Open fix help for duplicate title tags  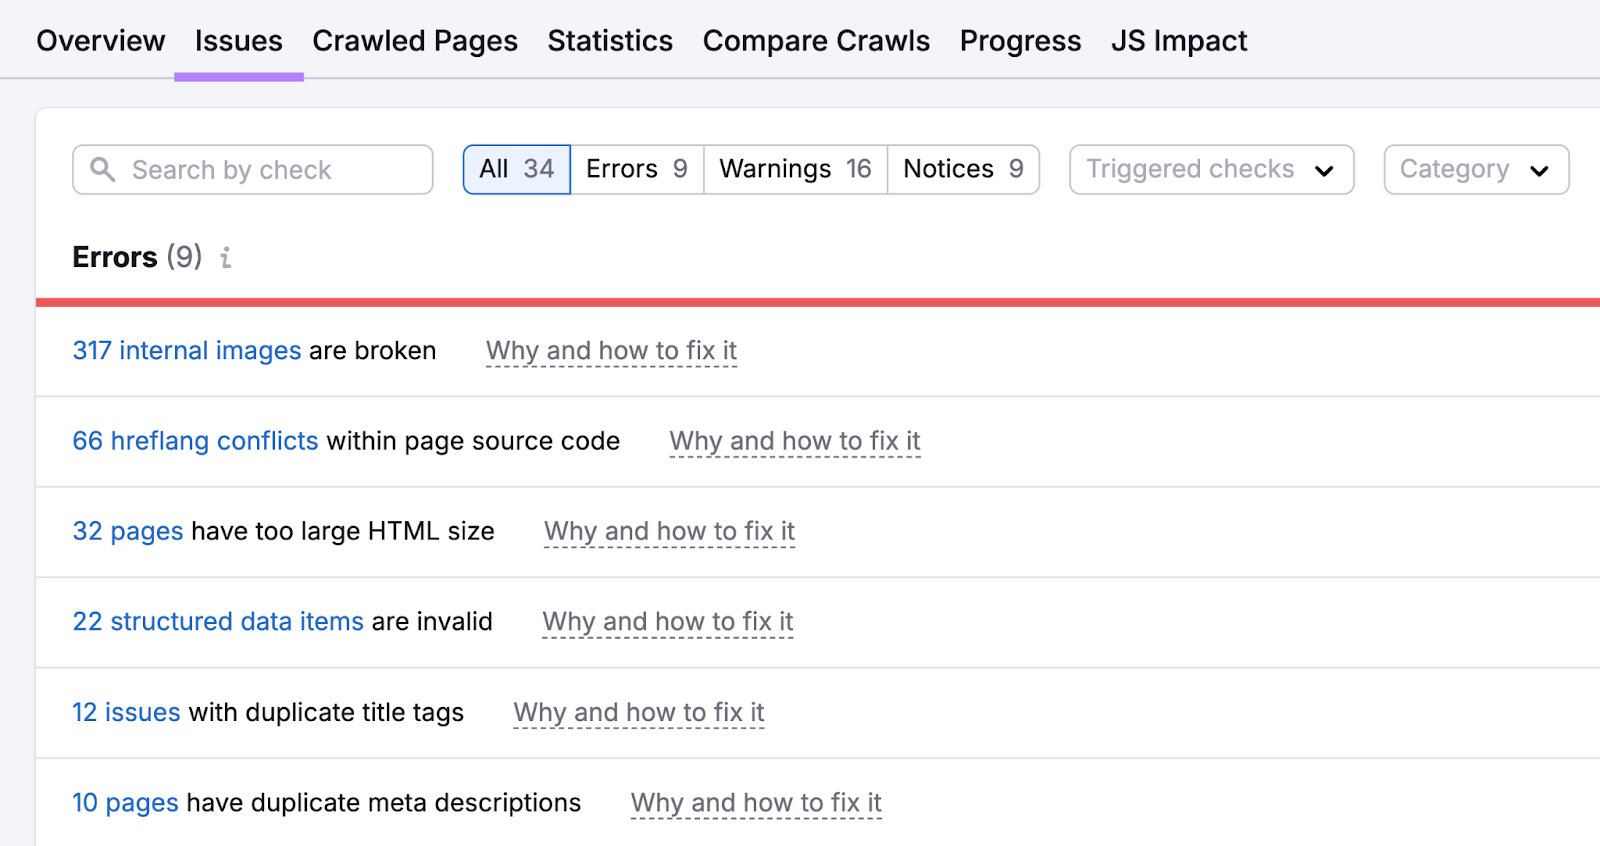pyautogui.click(x=638, y=713)
